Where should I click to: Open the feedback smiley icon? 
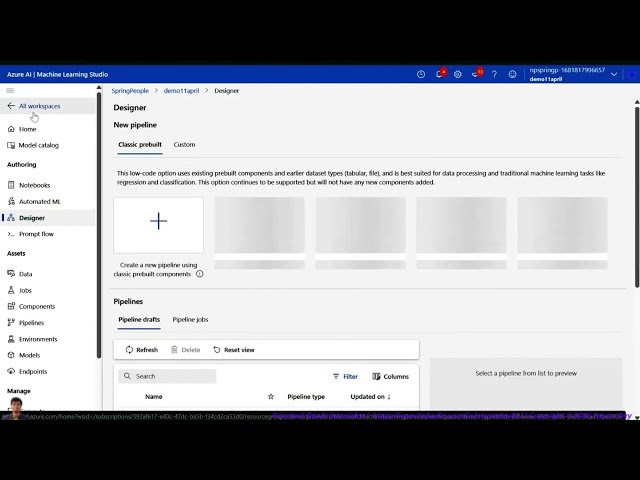(x=512, y=74)
